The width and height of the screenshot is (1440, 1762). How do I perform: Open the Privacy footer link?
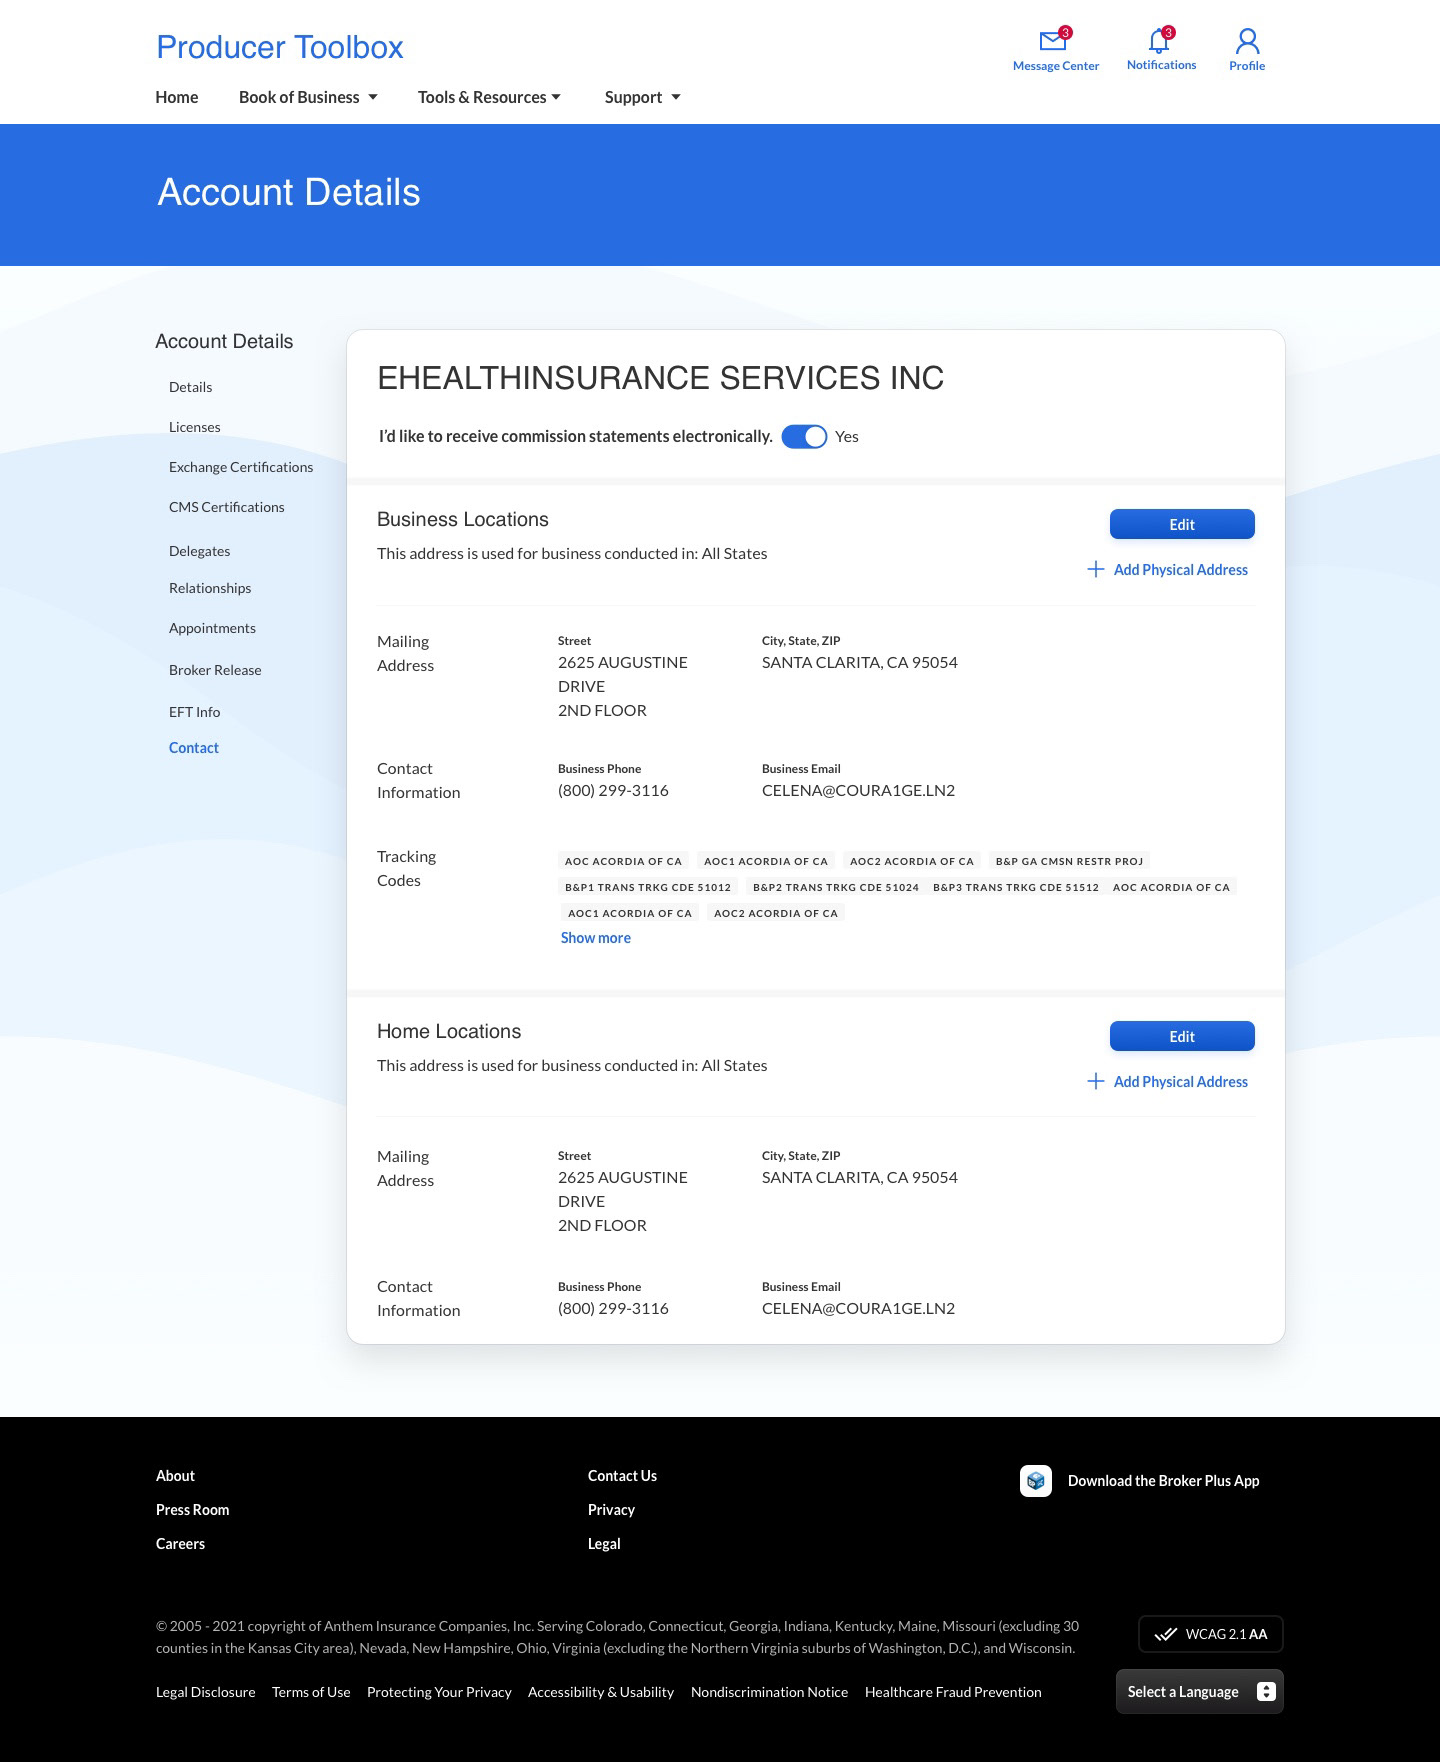coord(611,1510)
